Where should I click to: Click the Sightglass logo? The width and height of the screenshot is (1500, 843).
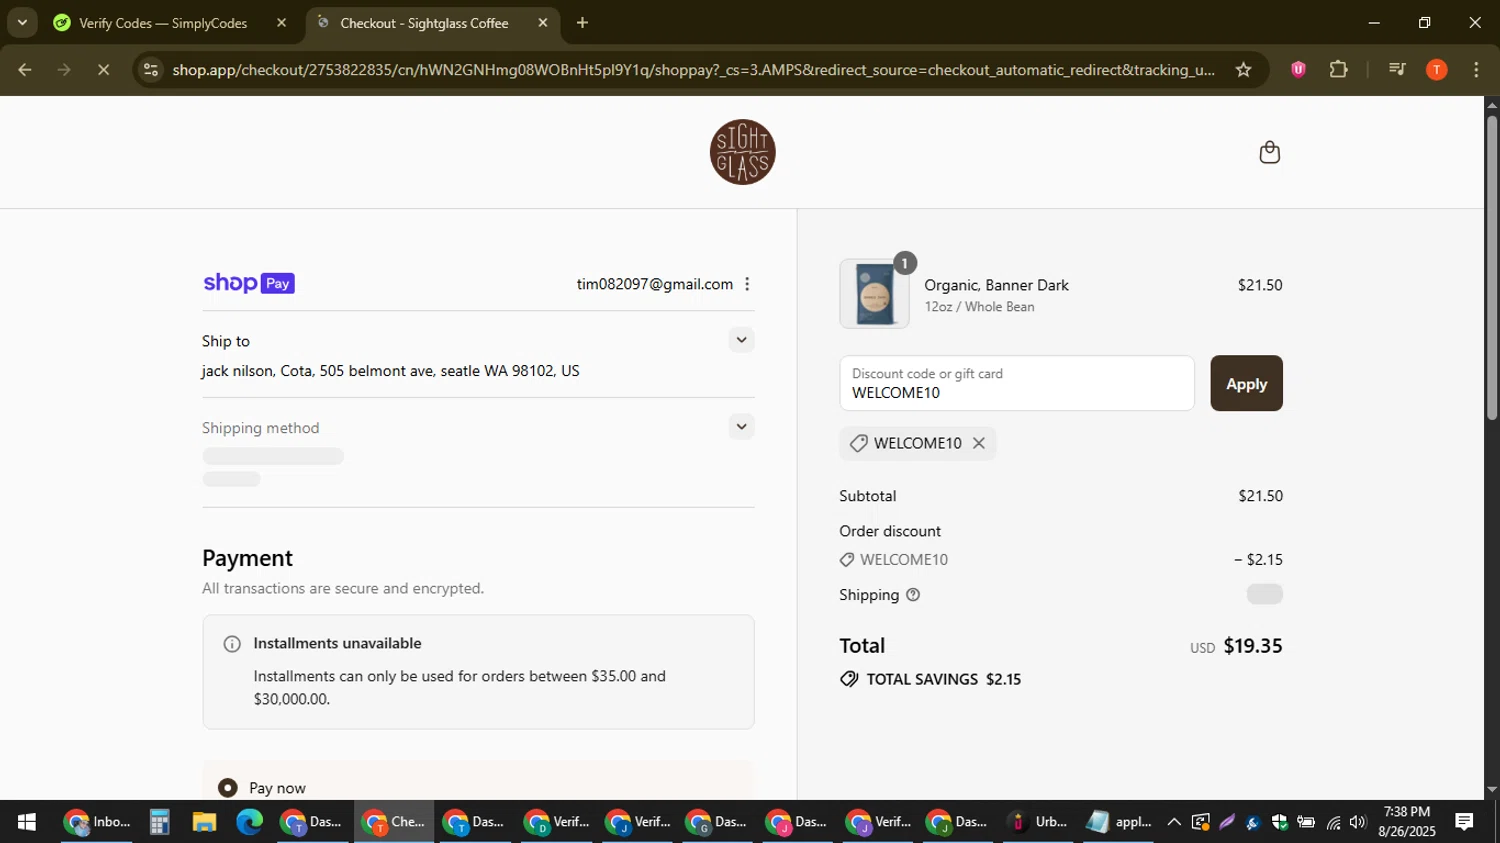tap(743, 152)
